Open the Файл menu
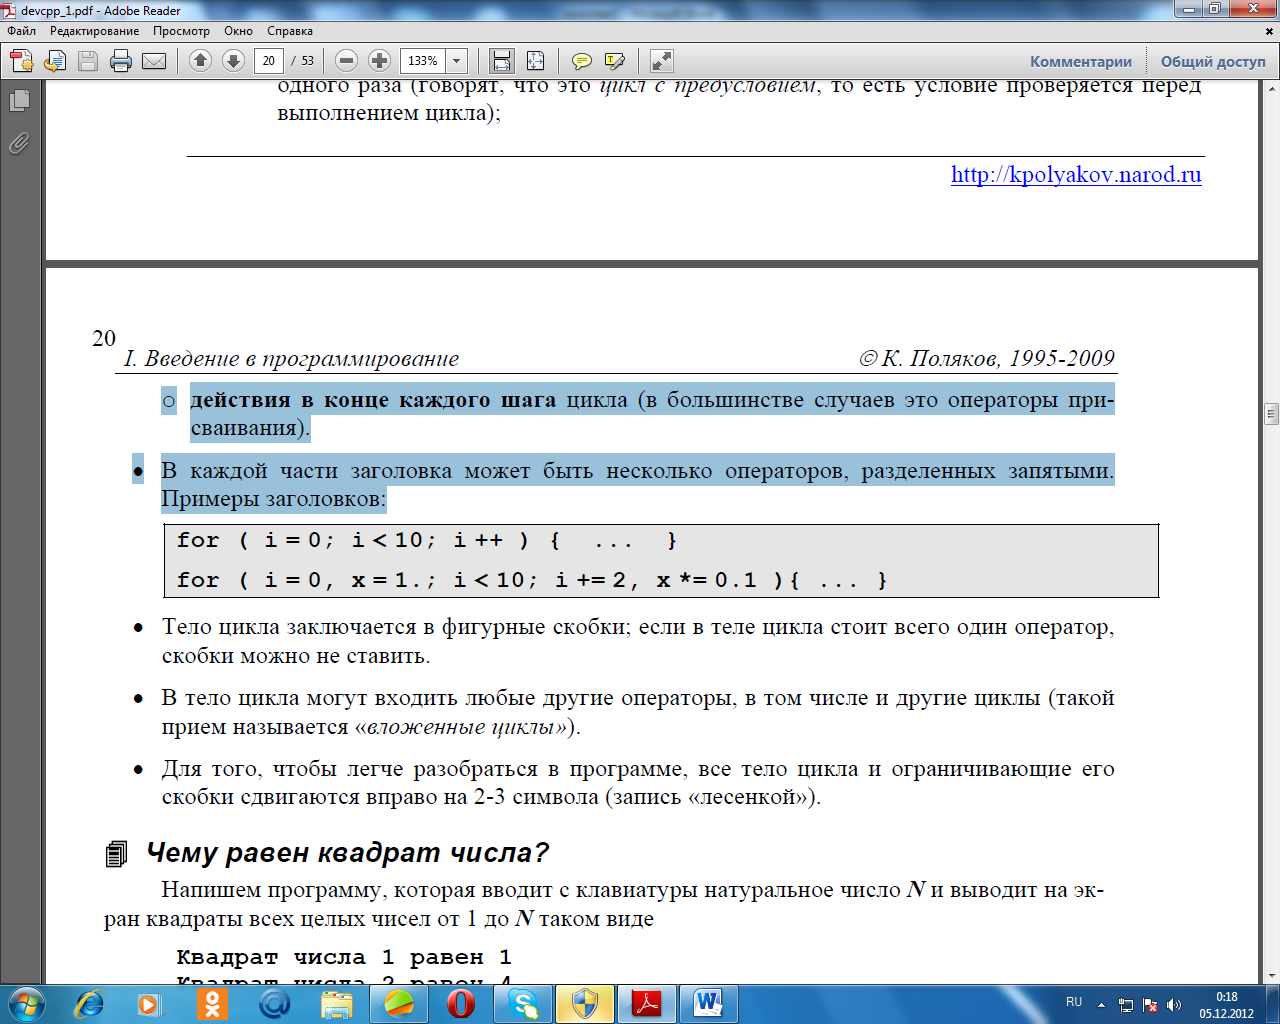The width and height of the screenshot is (1280, 1024). click(22, 31)
